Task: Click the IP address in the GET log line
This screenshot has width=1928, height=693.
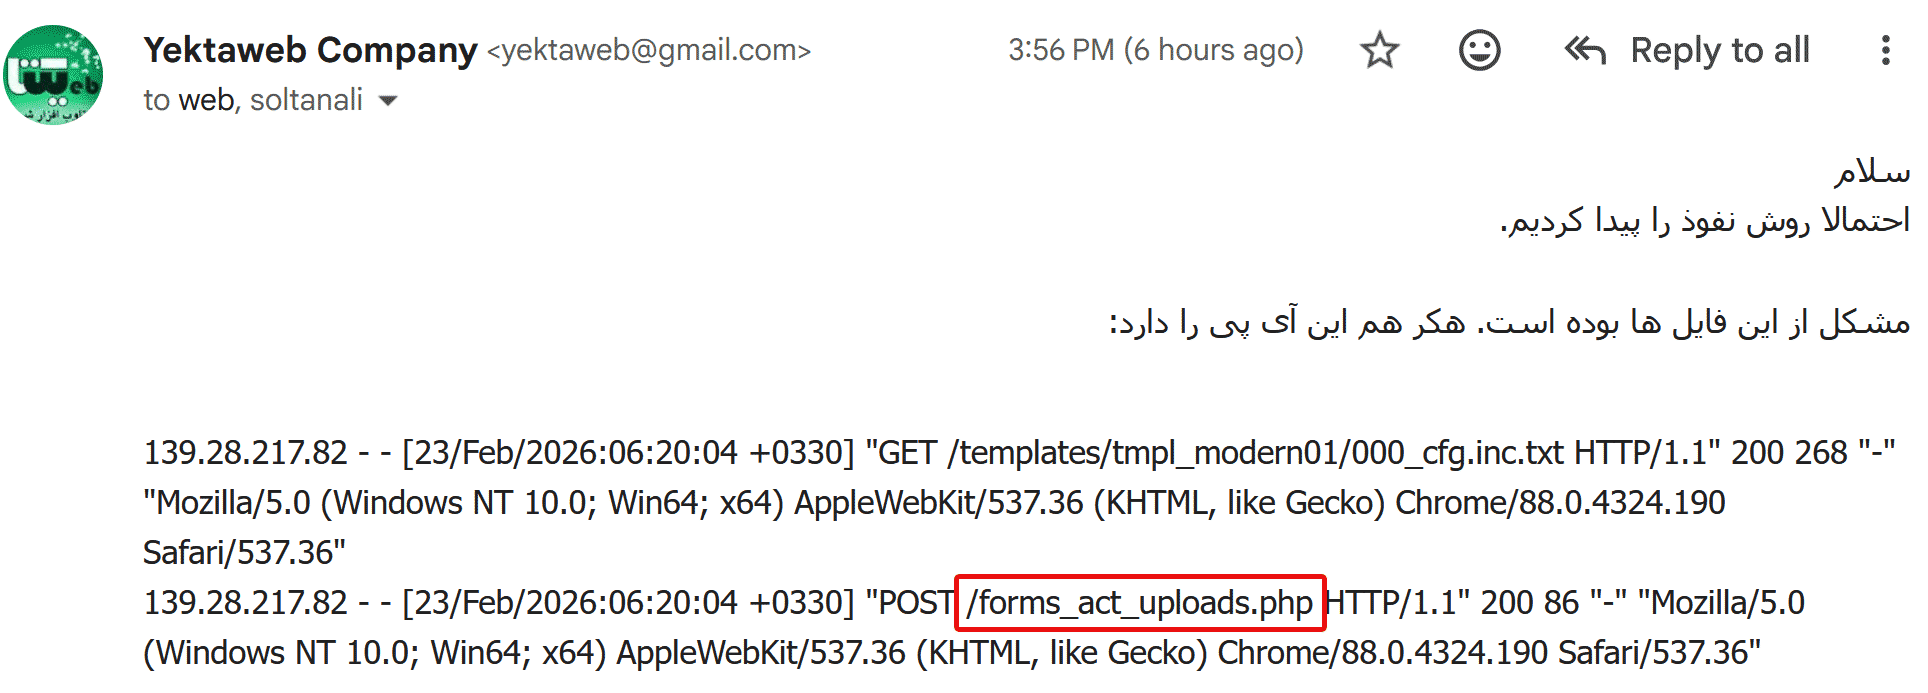Action: point(245,453)
